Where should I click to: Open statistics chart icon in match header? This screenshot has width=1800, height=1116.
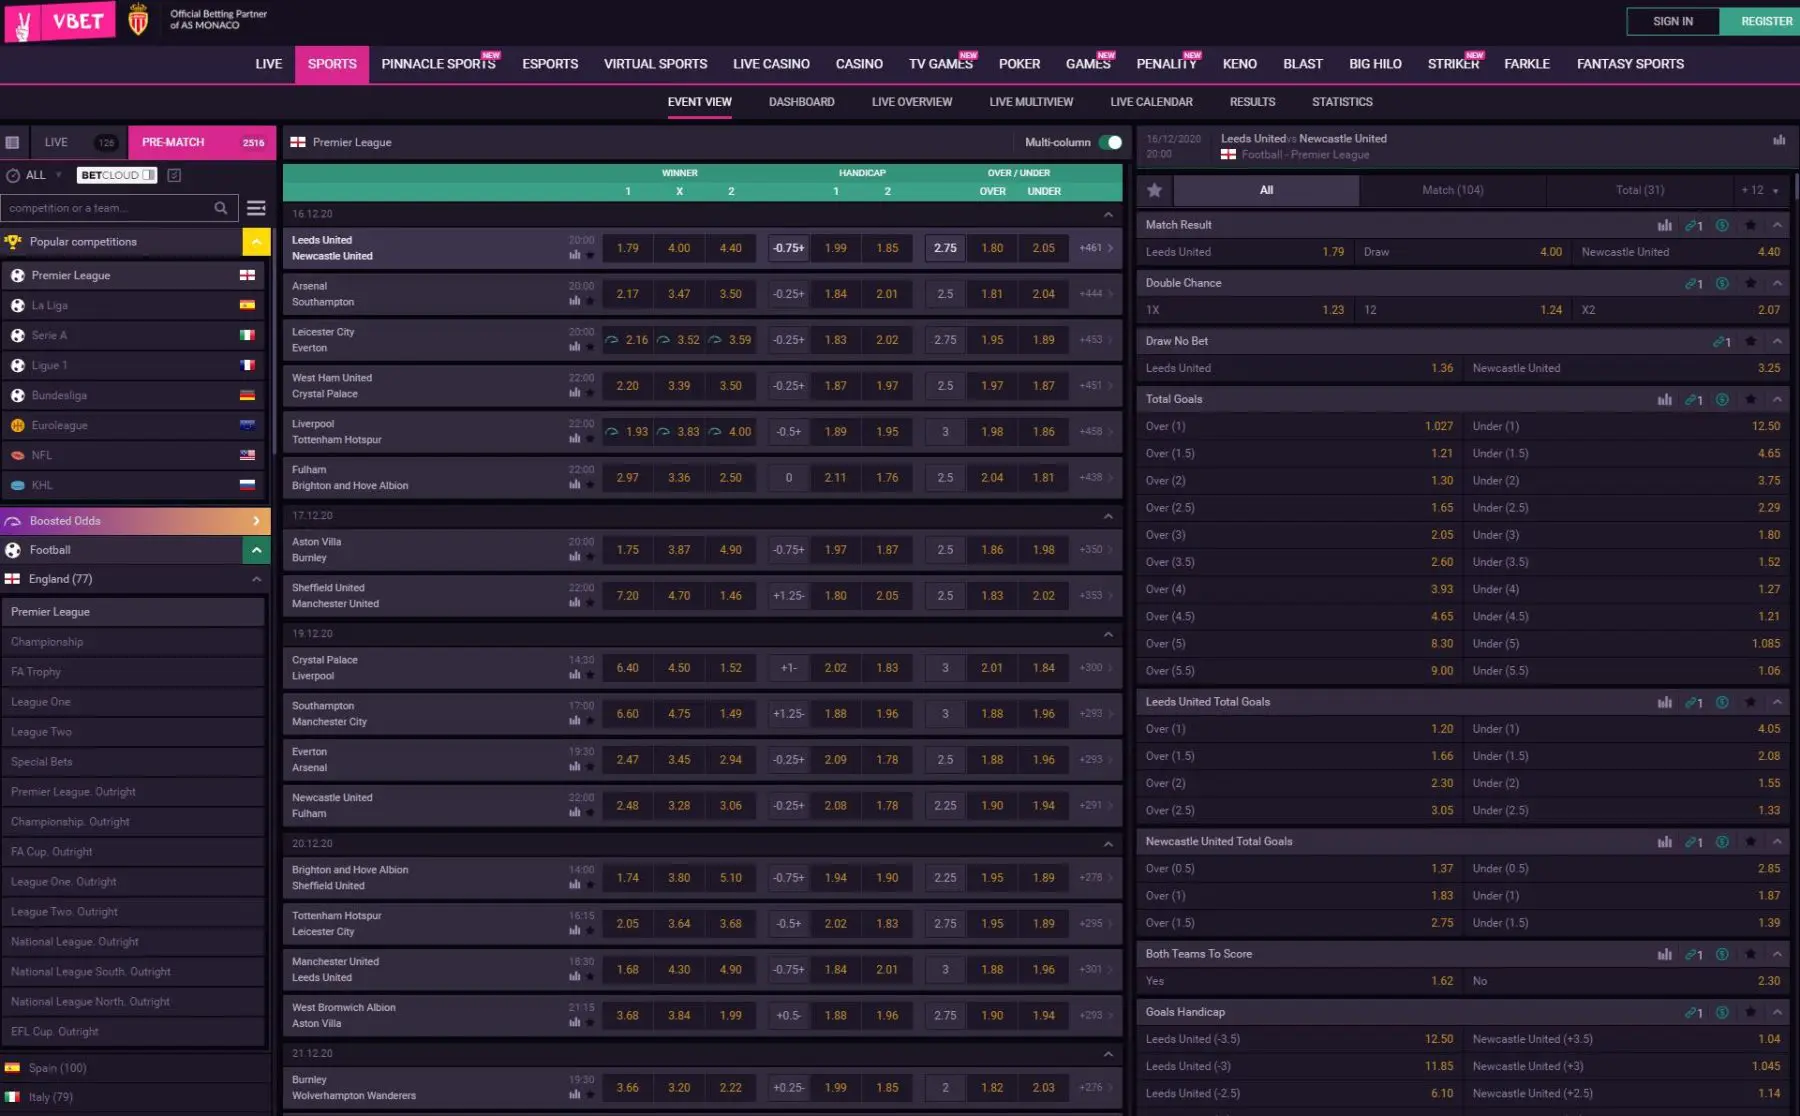coord(1779,140)
